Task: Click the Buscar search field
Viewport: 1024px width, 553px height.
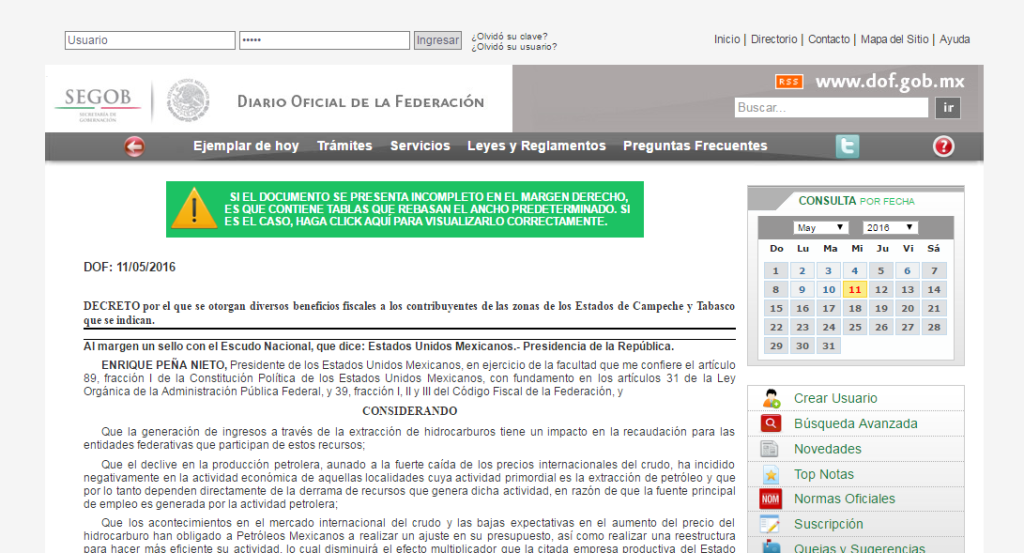Action: (x=831, y=108)
